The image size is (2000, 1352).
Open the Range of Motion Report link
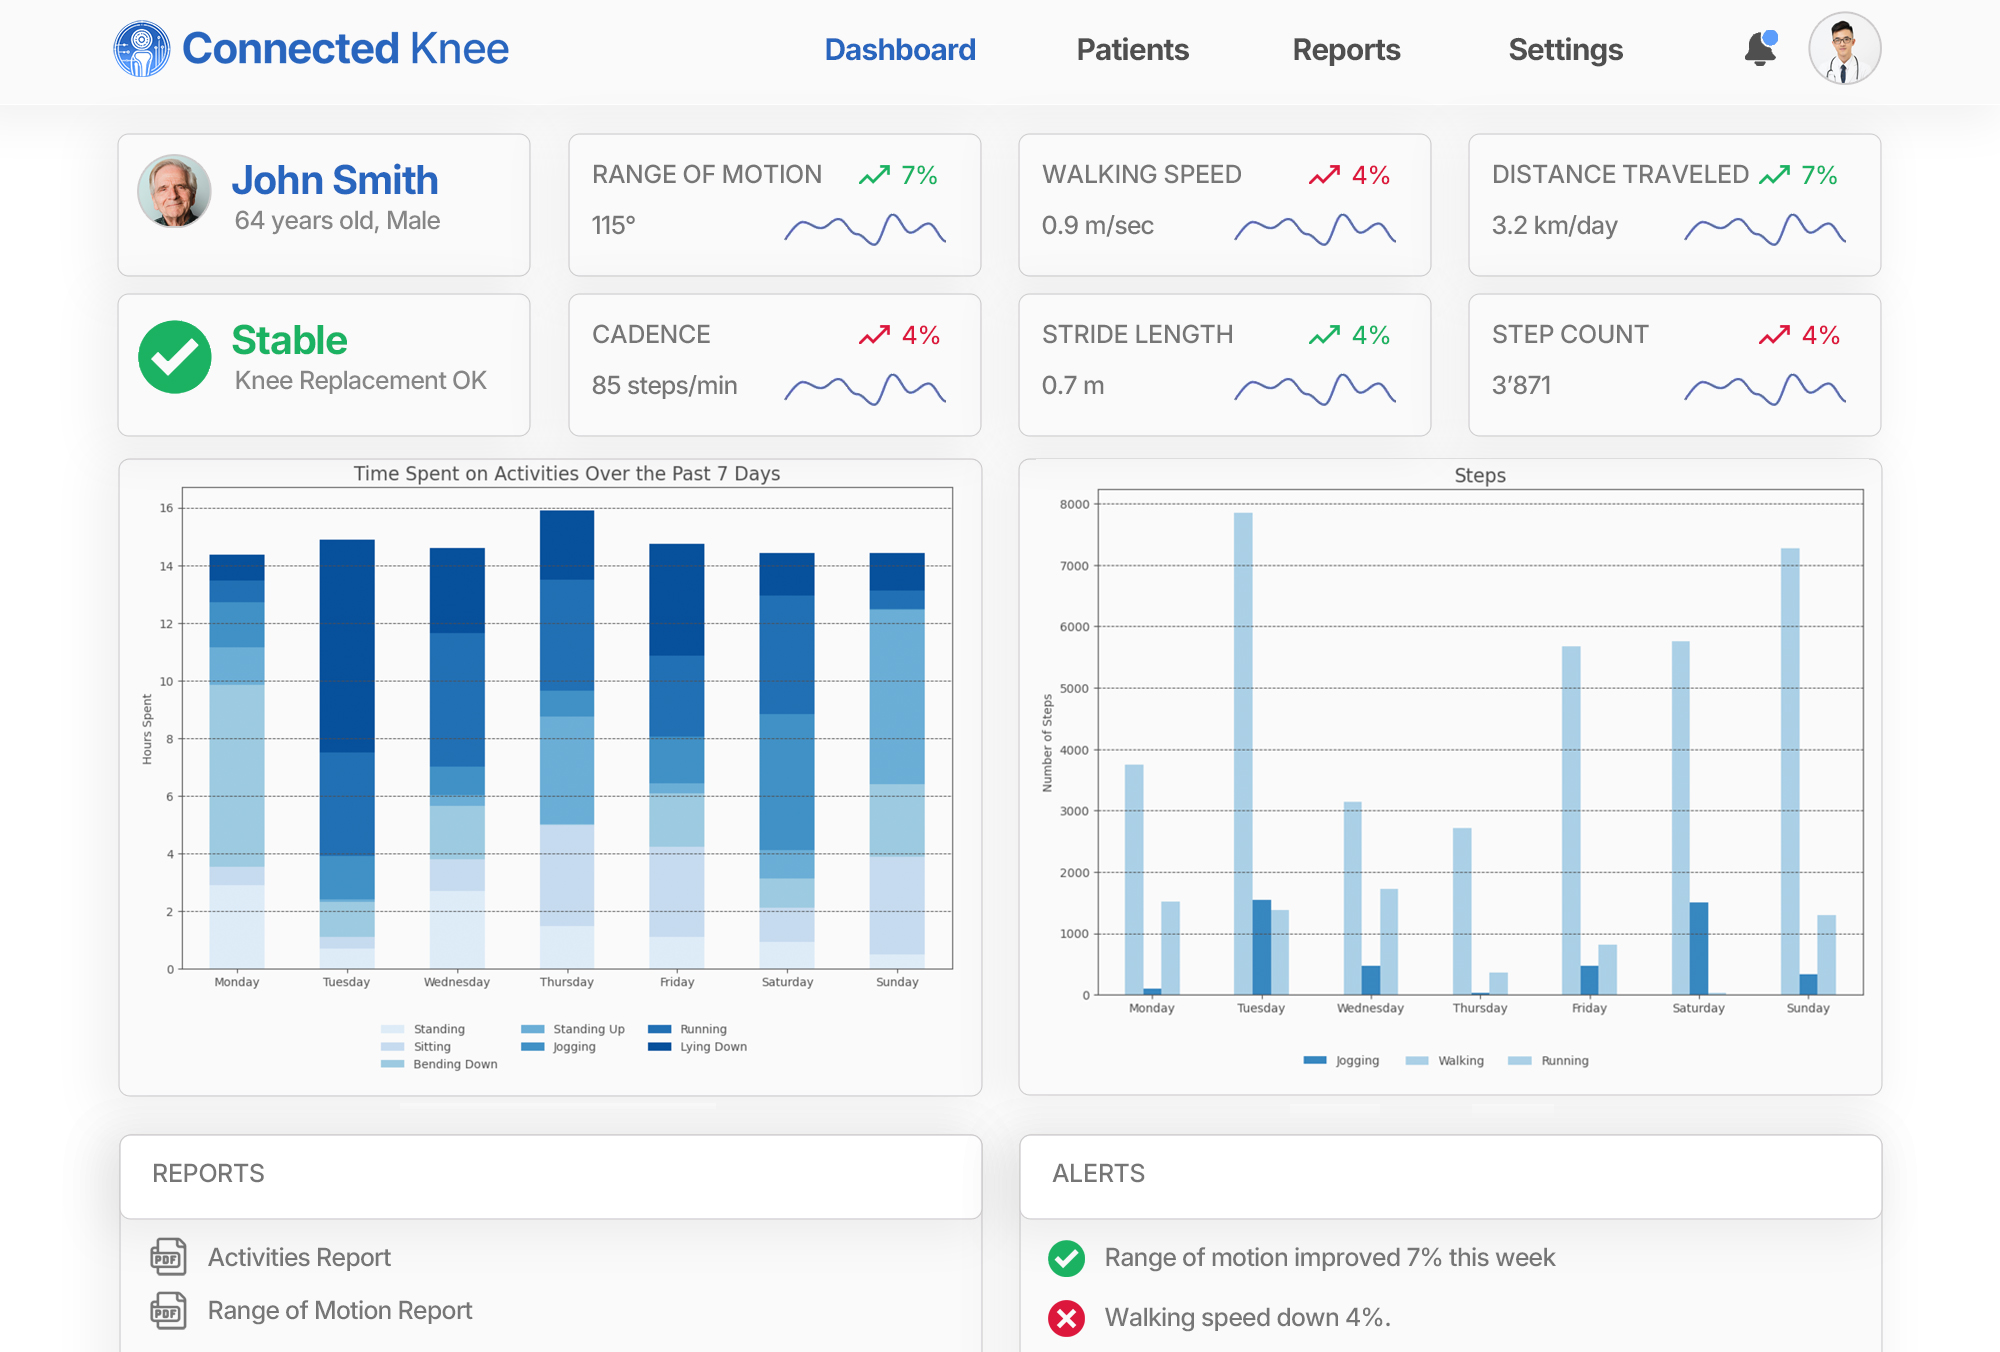coord(339,1310)
